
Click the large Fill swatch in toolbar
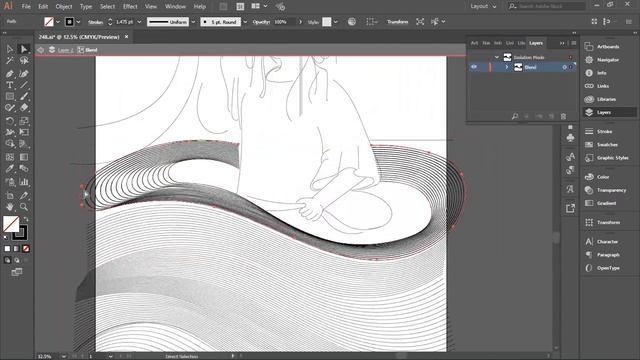[11, 224]
